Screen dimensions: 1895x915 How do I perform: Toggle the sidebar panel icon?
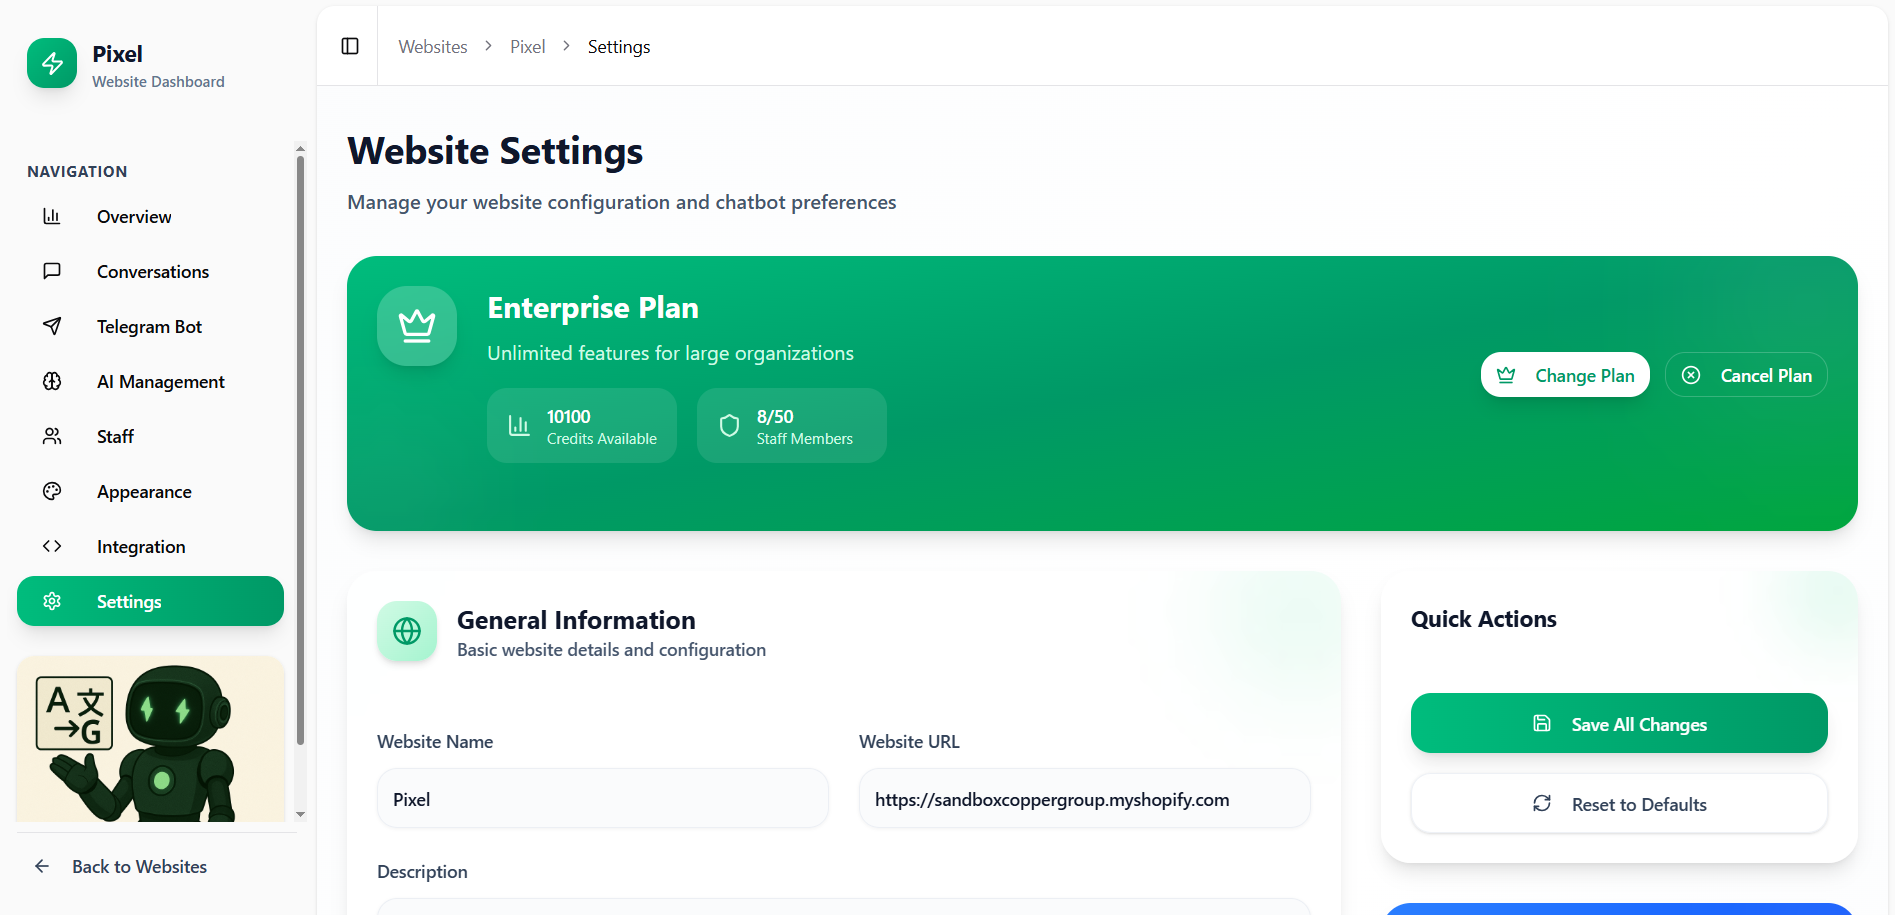click(x=350, y=46)
